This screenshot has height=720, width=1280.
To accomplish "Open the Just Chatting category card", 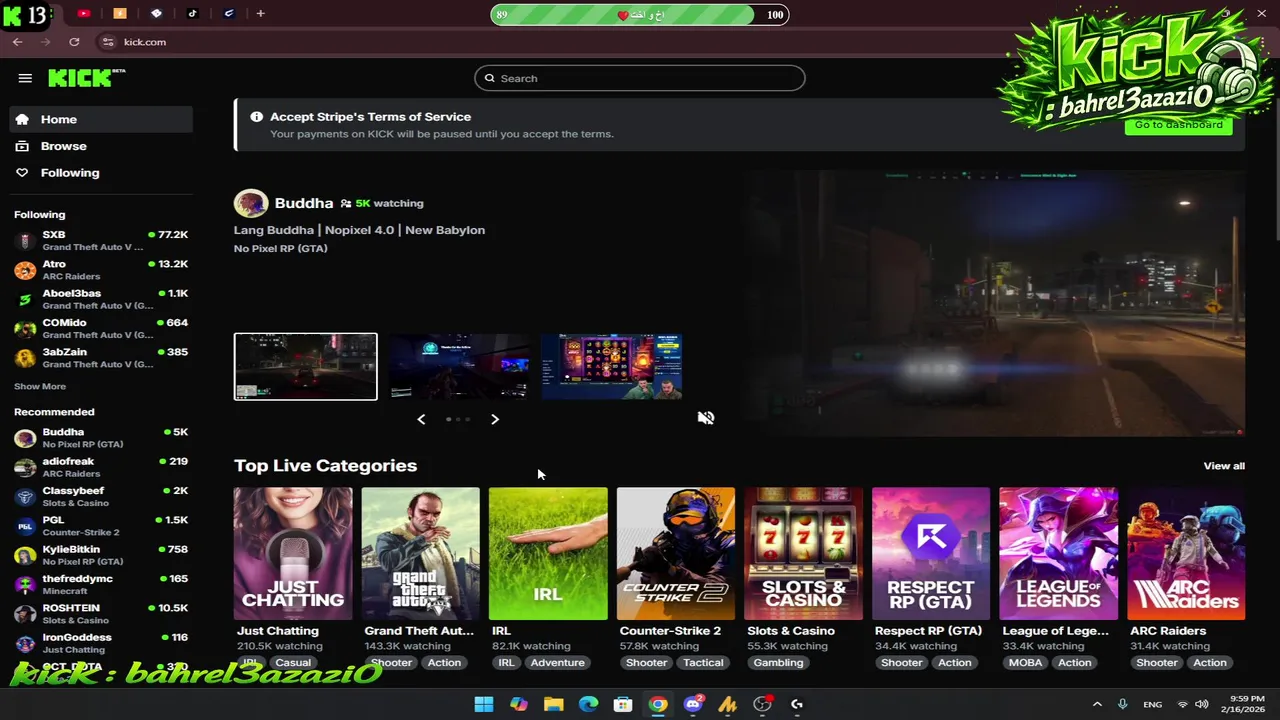I will (x=293, y=553).
